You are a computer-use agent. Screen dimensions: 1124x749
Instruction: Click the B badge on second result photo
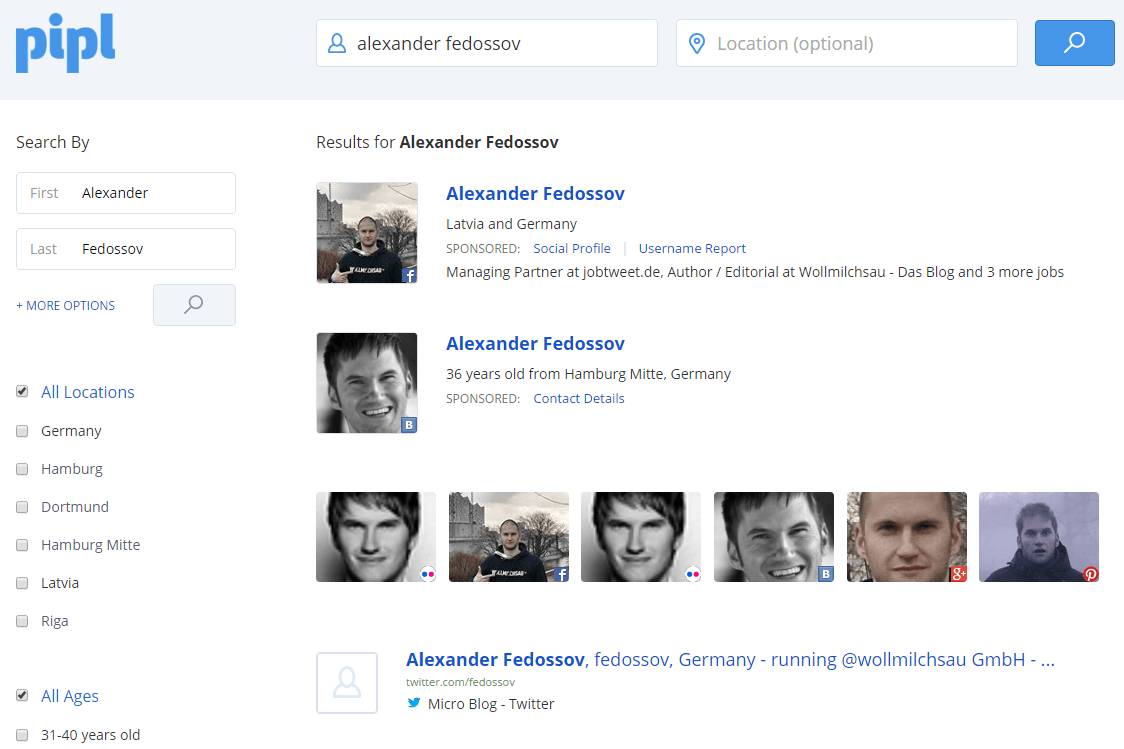(409, 424)
